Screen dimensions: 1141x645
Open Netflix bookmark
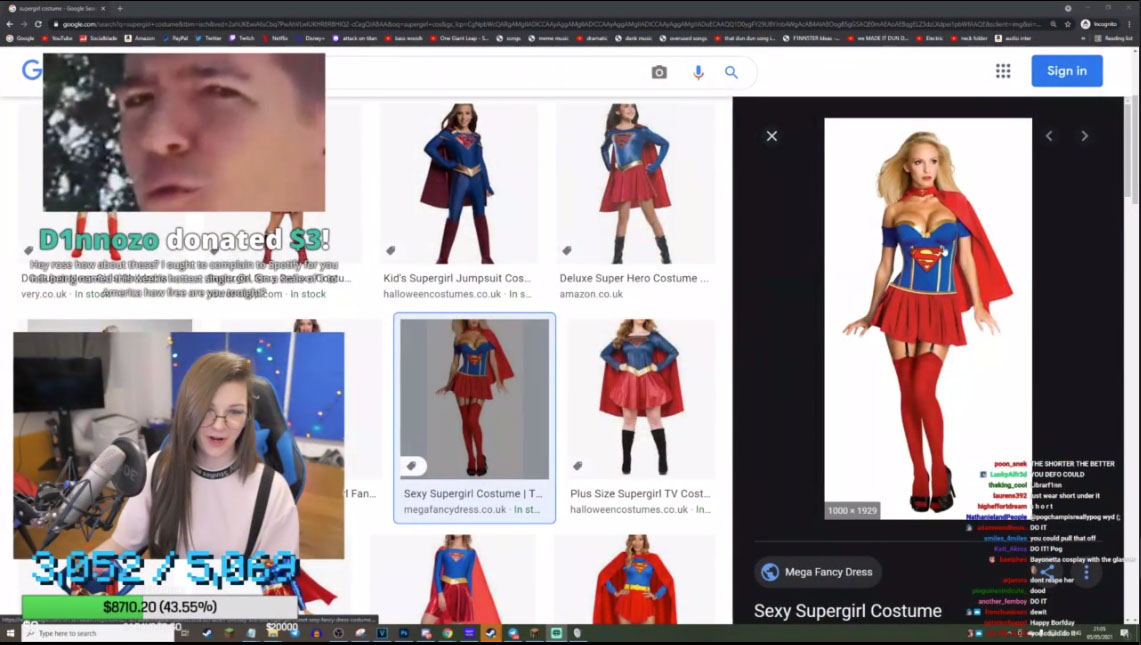275,38
